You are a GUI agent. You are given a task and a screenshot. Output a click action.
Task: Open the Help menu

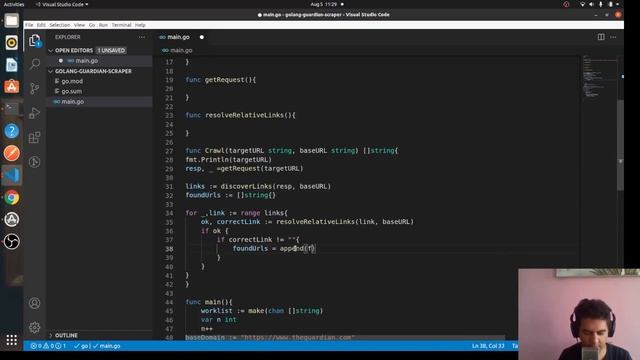click(x=140, y=25)
